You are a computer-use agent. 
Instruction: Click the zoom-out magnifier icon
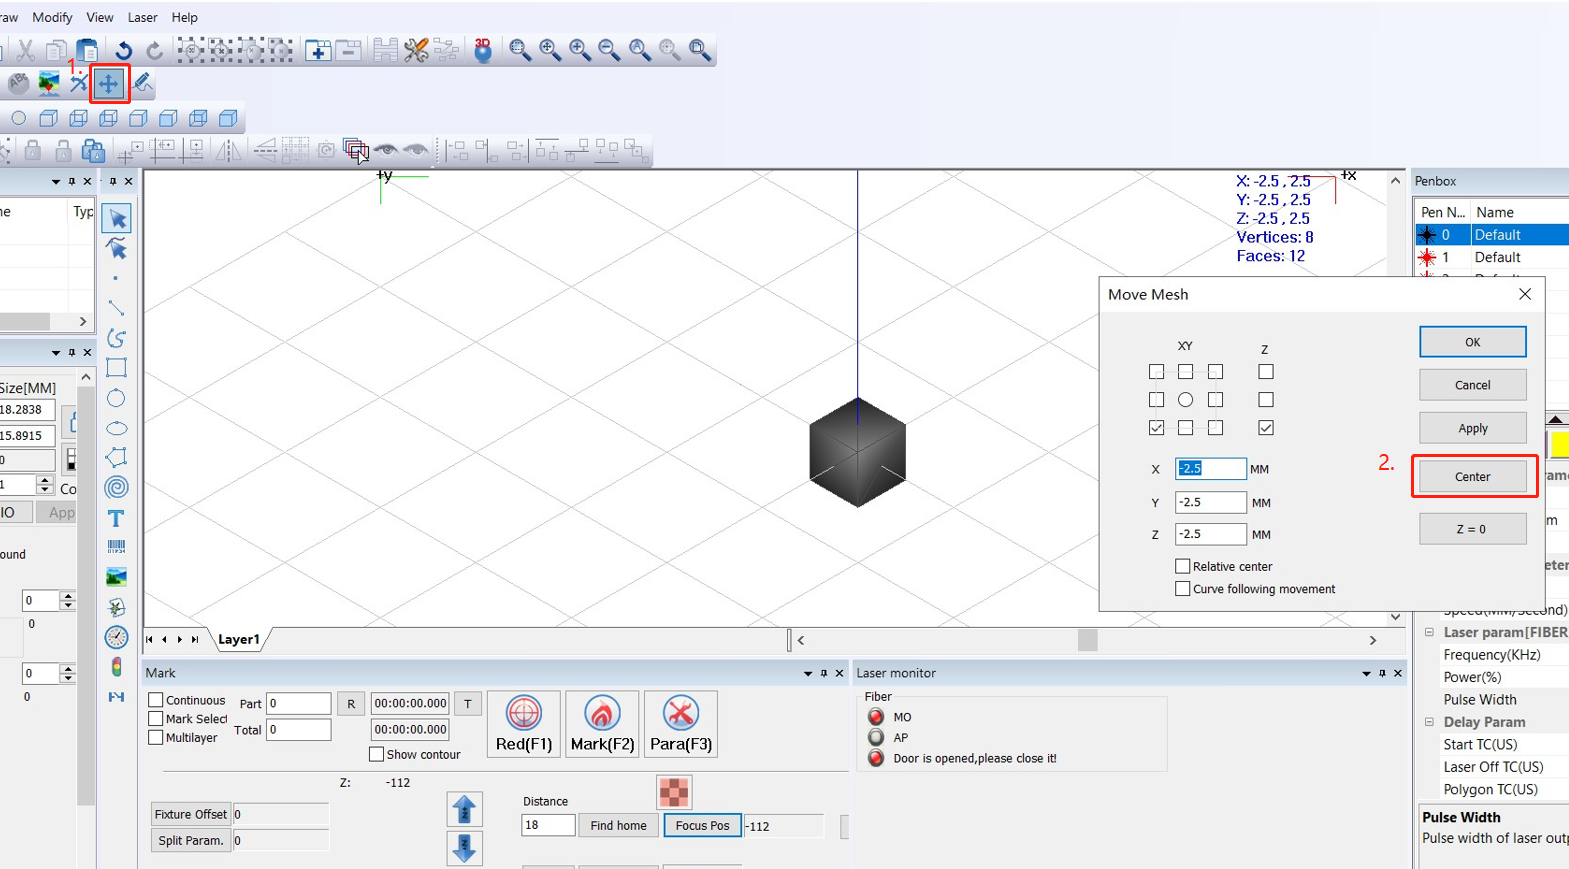point(609,50)
